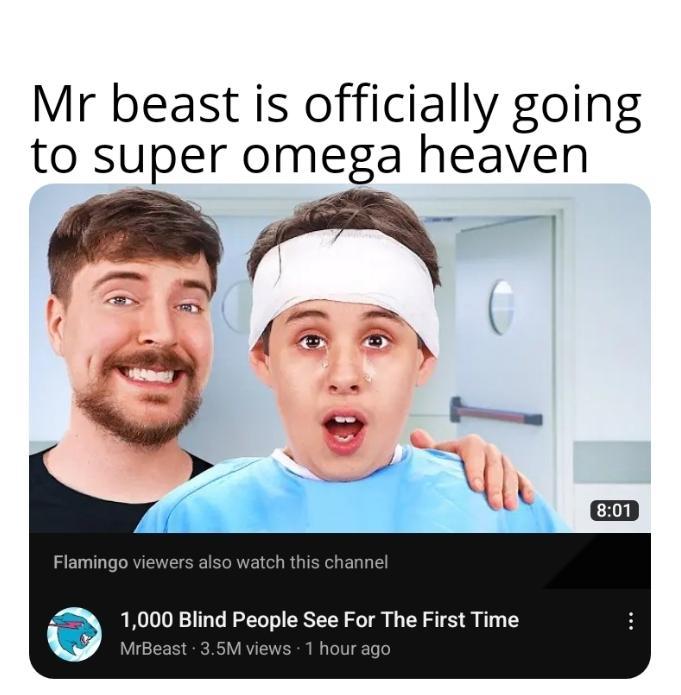Click the MrBeast panther channel avatar
Viewport: 681px width, 695px height.
coord(74,634)
